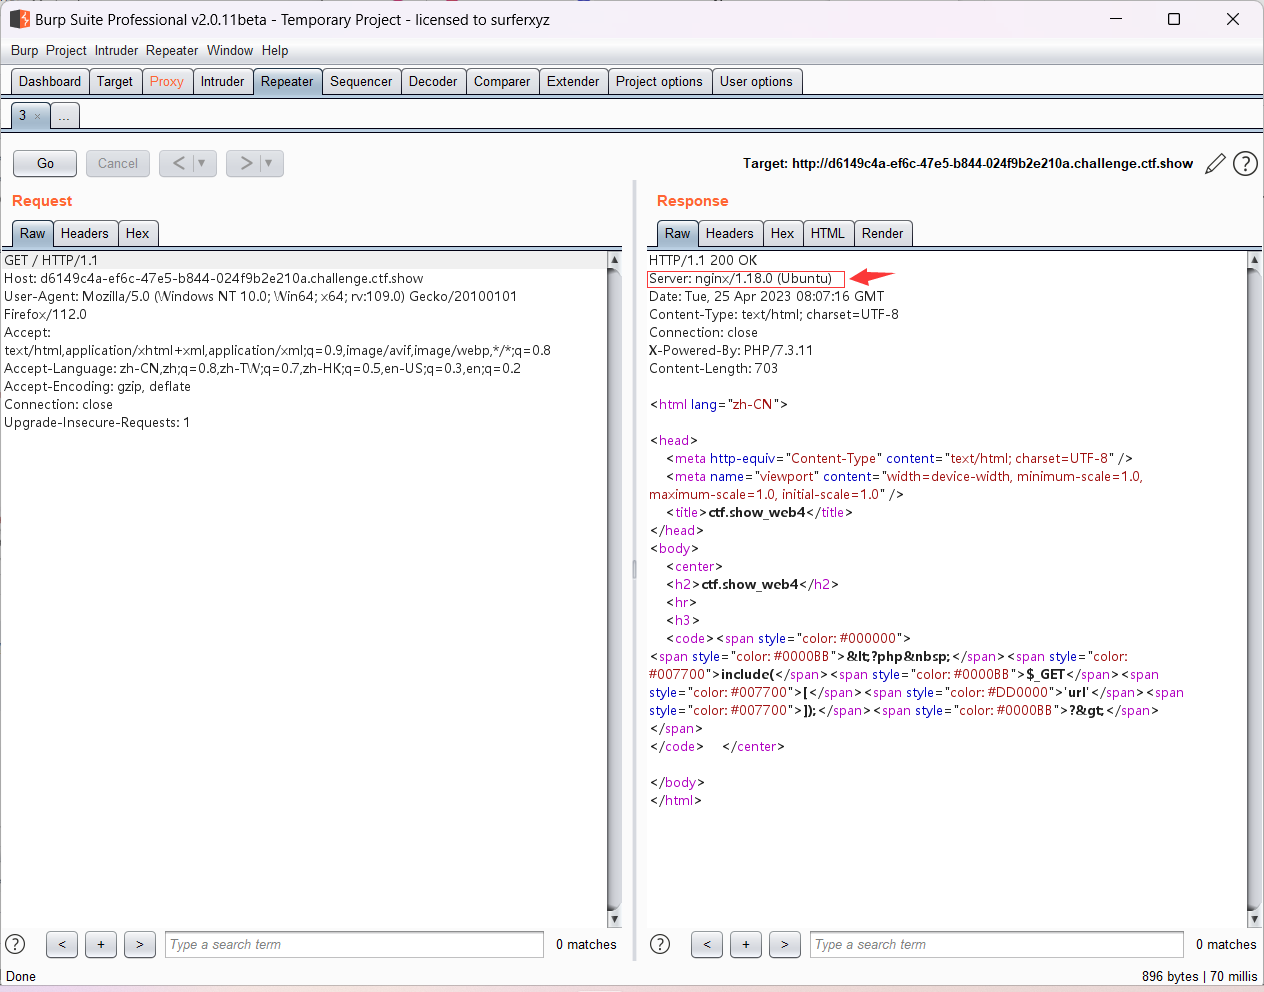Switch to the Proxy tab

166,82
